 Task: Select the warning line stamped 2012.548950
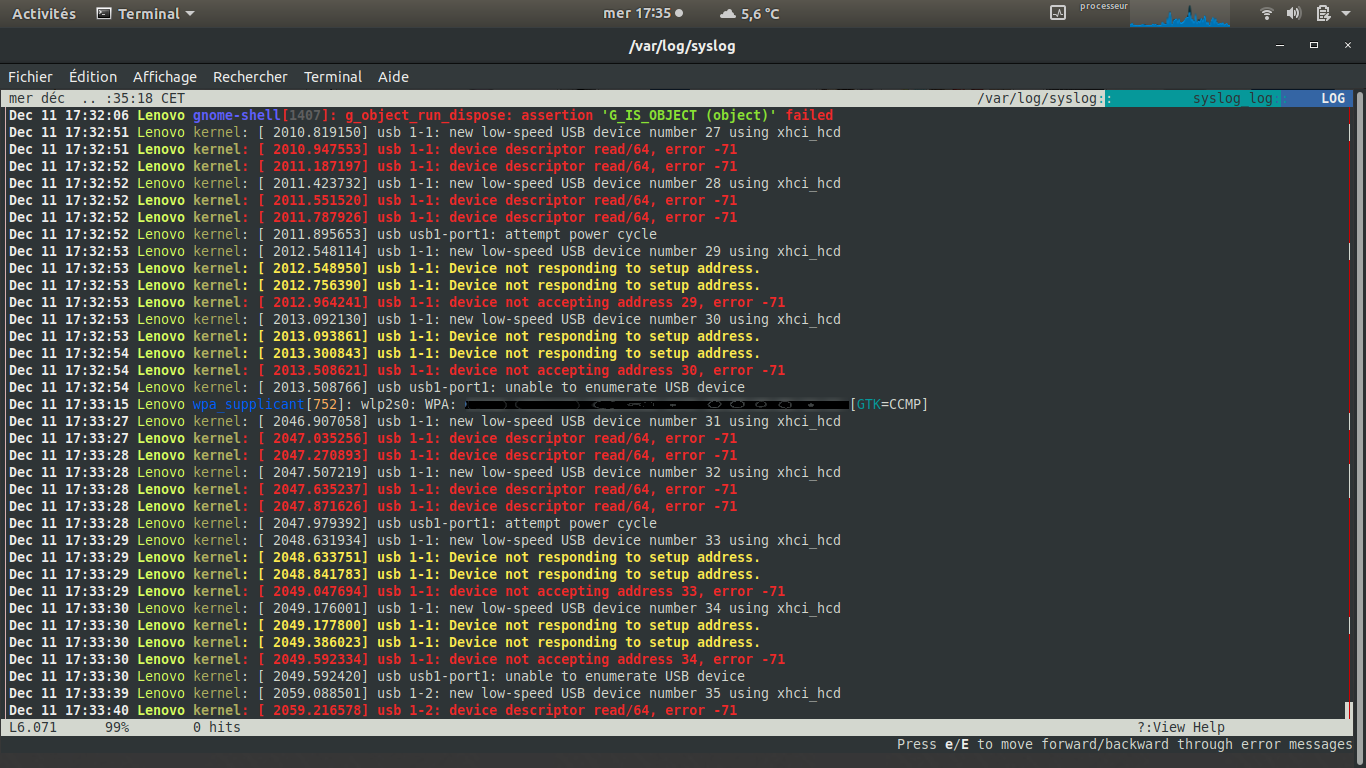(385, 268)
